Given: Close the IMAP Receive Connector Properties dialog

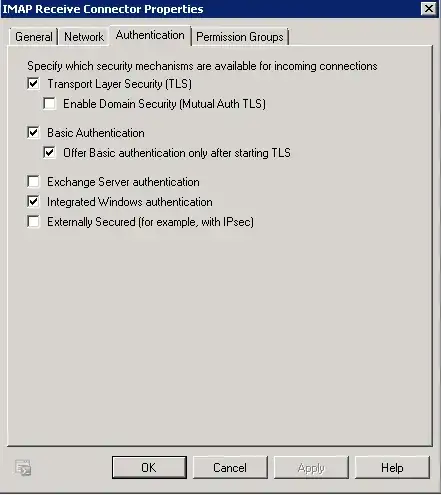Looking at the screenshot, I should pyautogui.click(x=428, y=9).
